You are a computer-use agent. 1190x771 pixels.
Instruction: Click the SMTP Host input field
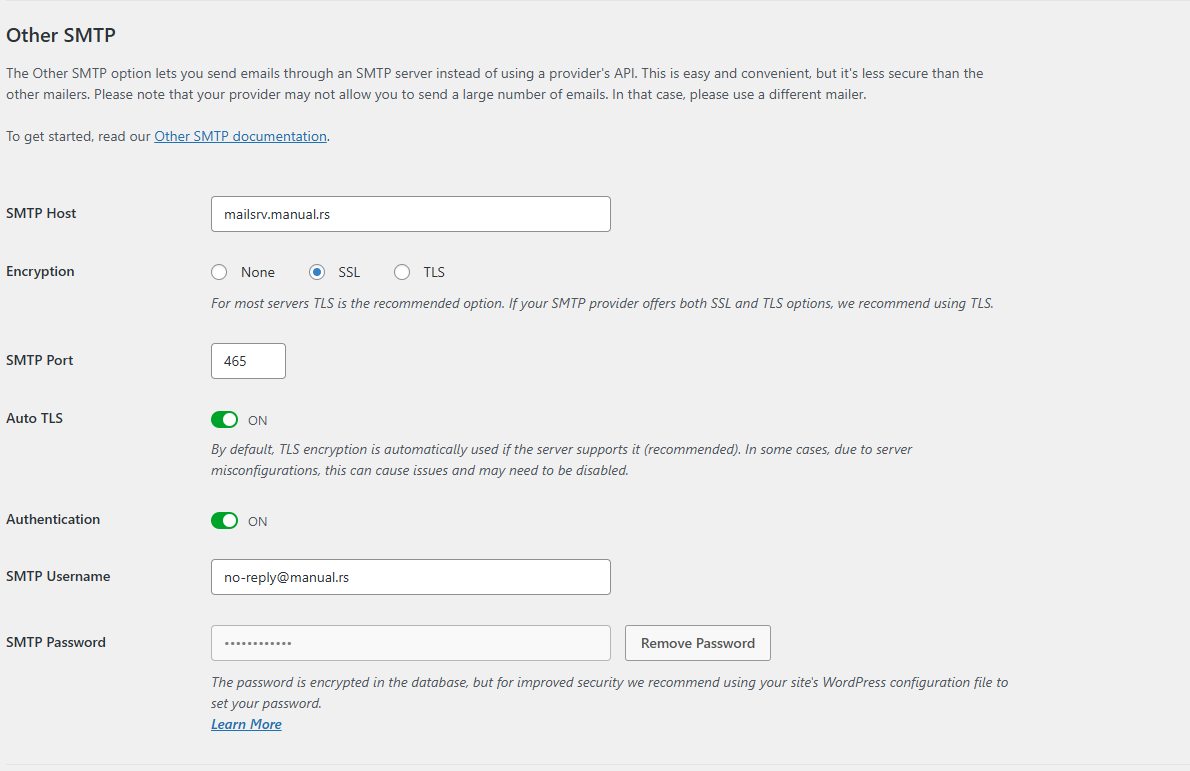click(410, 214)
